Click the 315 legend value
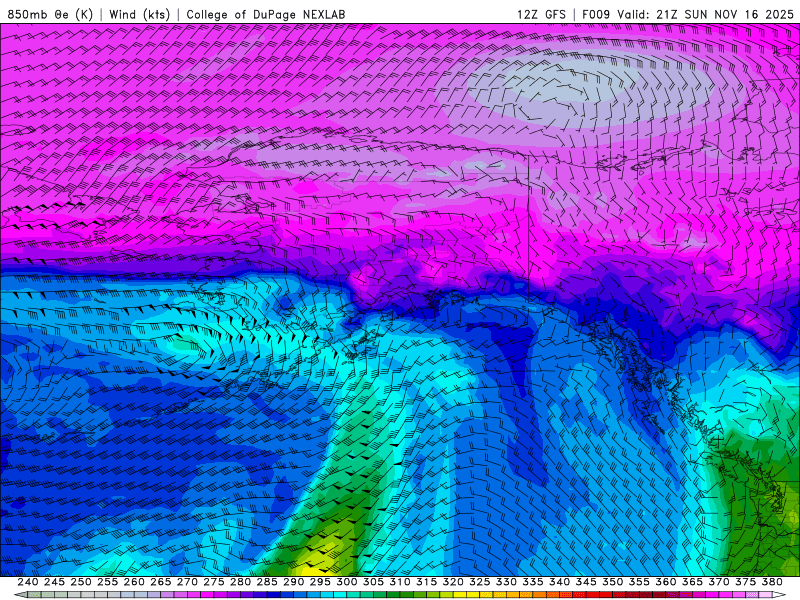The height and width of the screenshot is (600, 800). coord(426,582)
